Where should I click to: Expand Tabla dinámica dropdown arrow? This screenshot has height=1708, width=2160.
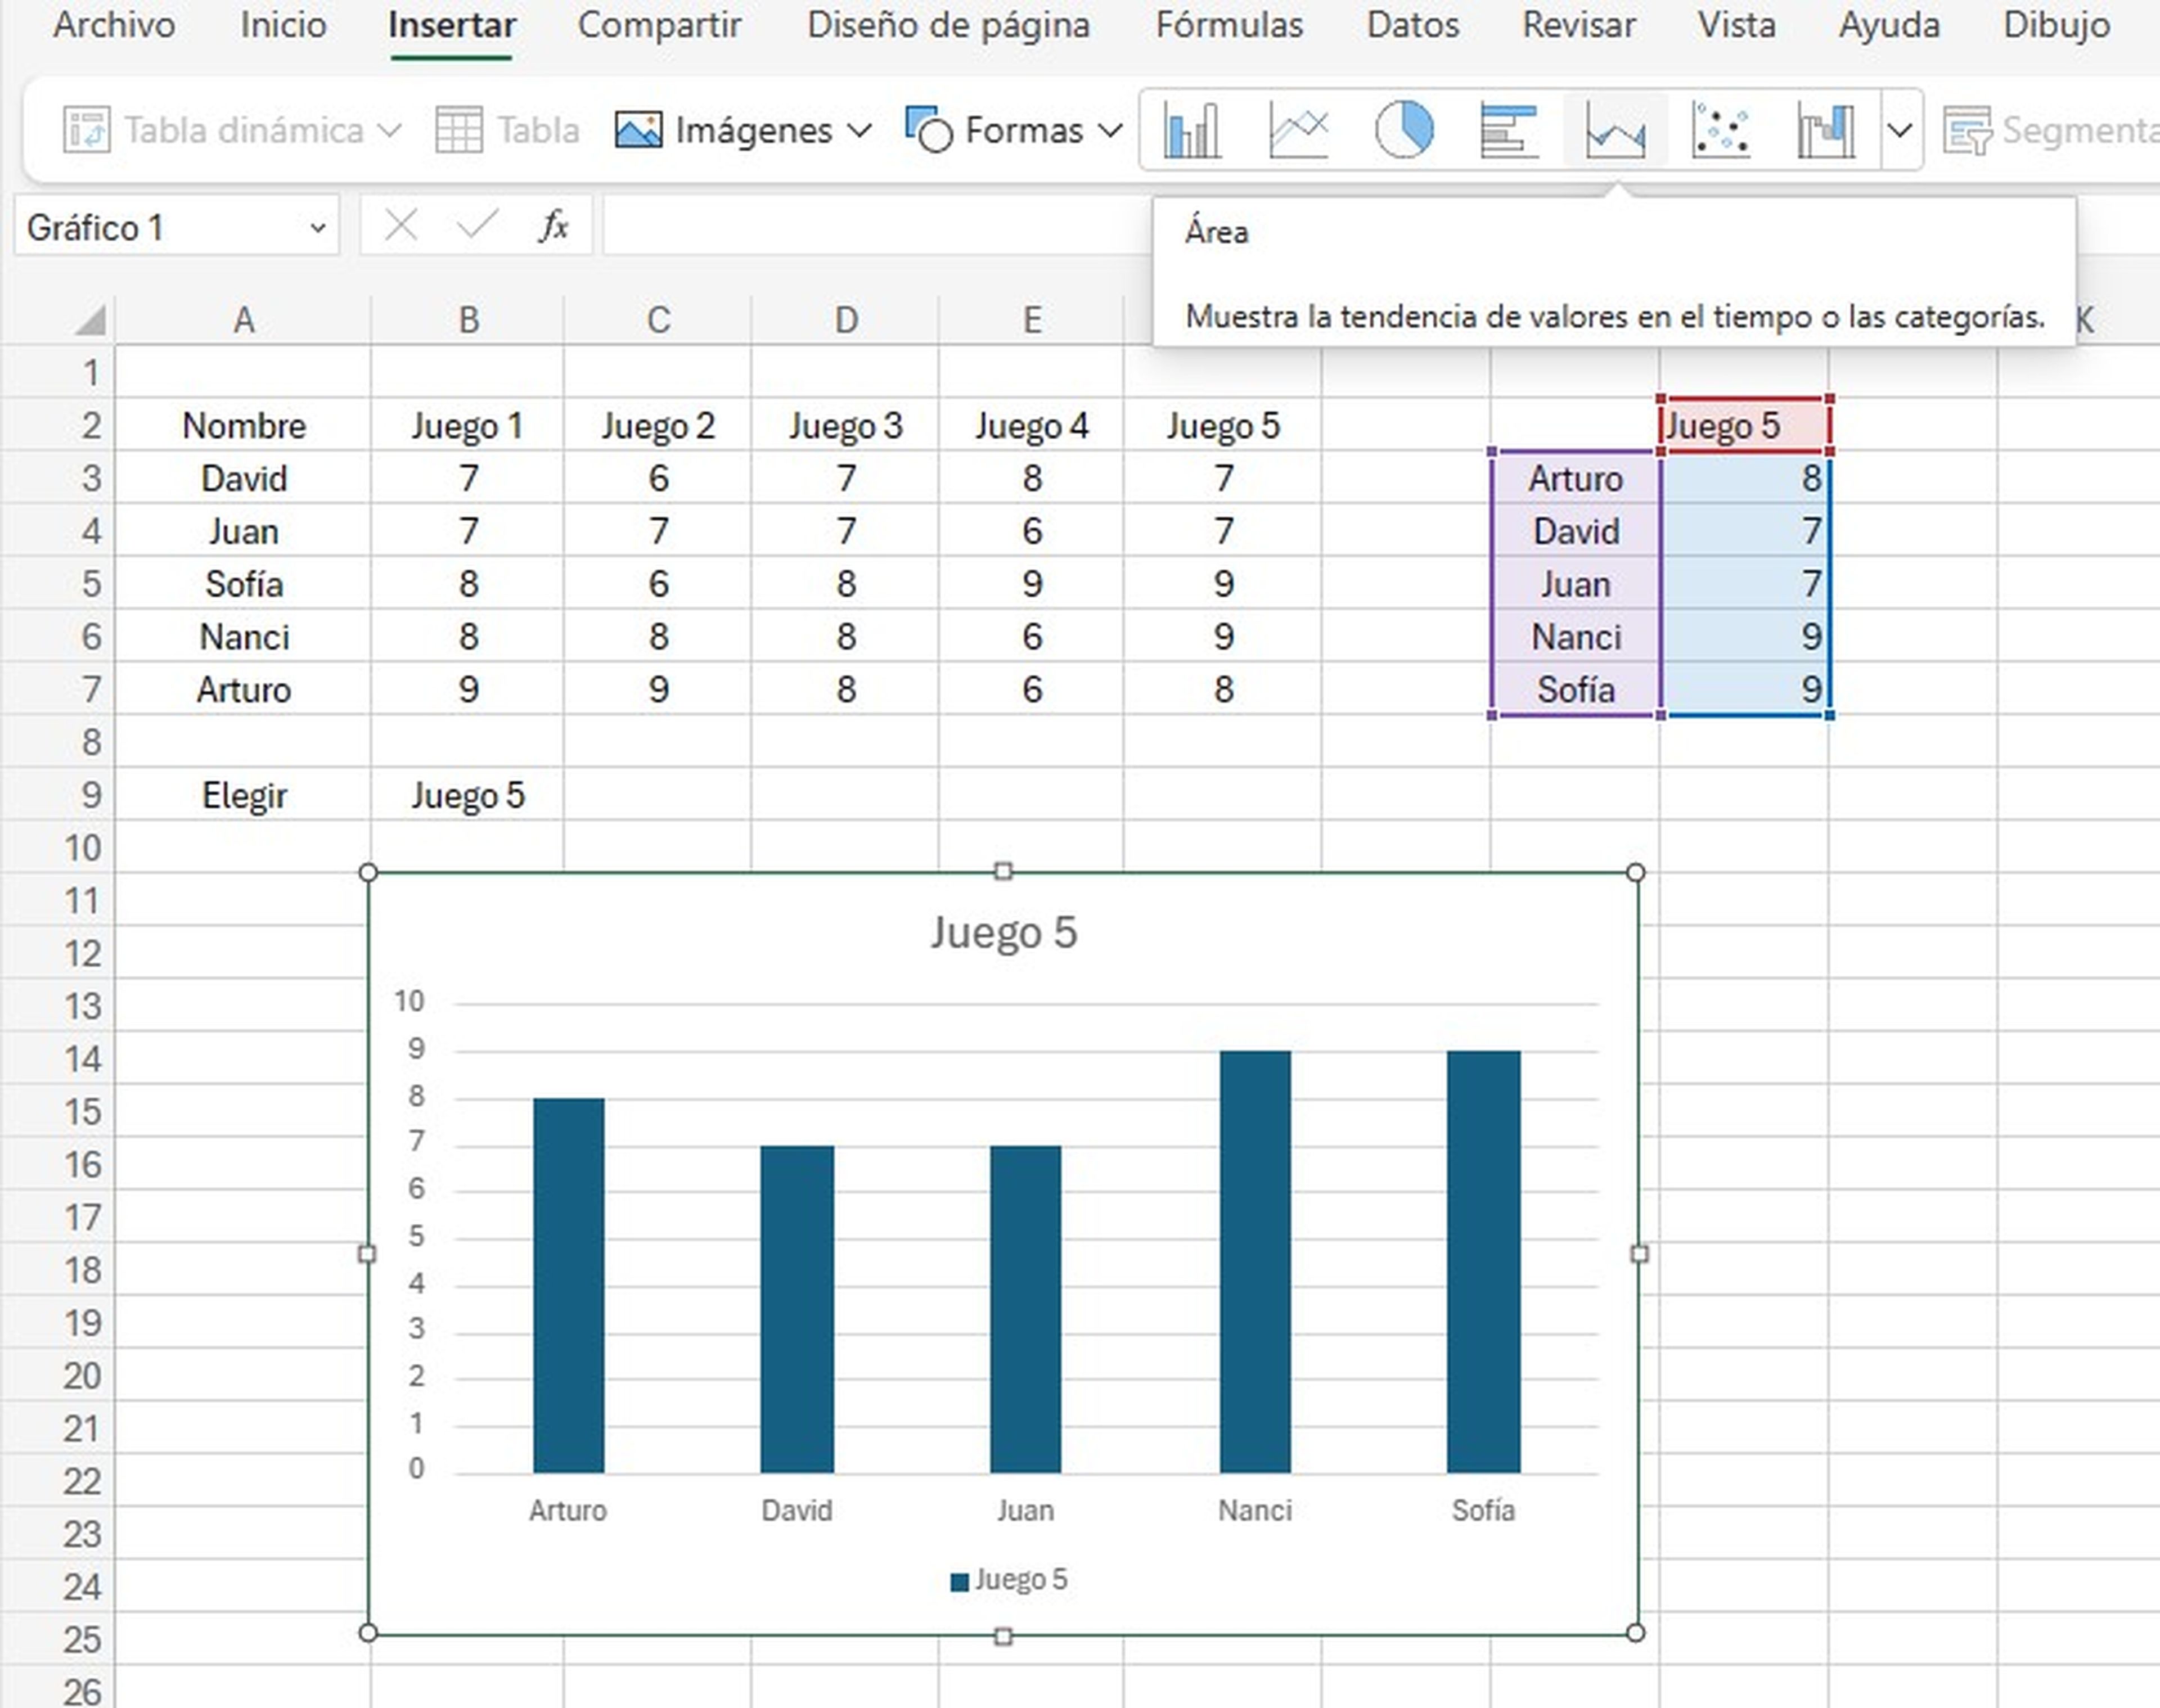(391, 130)
